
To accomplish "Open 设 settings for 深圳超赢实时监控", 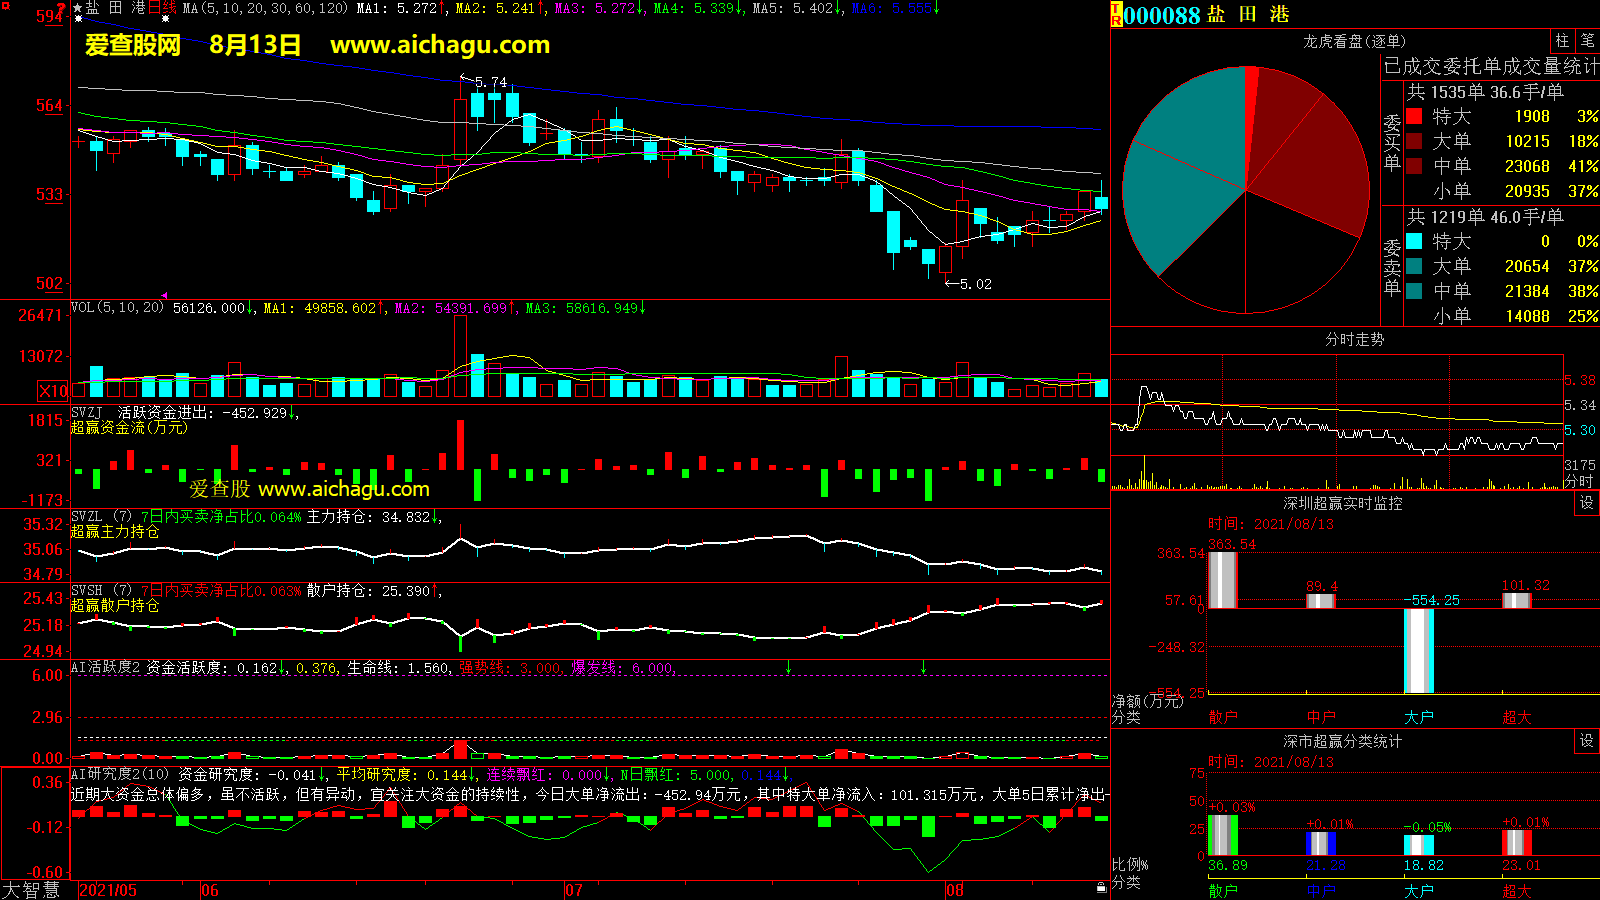I will [x=1587, y=503].
